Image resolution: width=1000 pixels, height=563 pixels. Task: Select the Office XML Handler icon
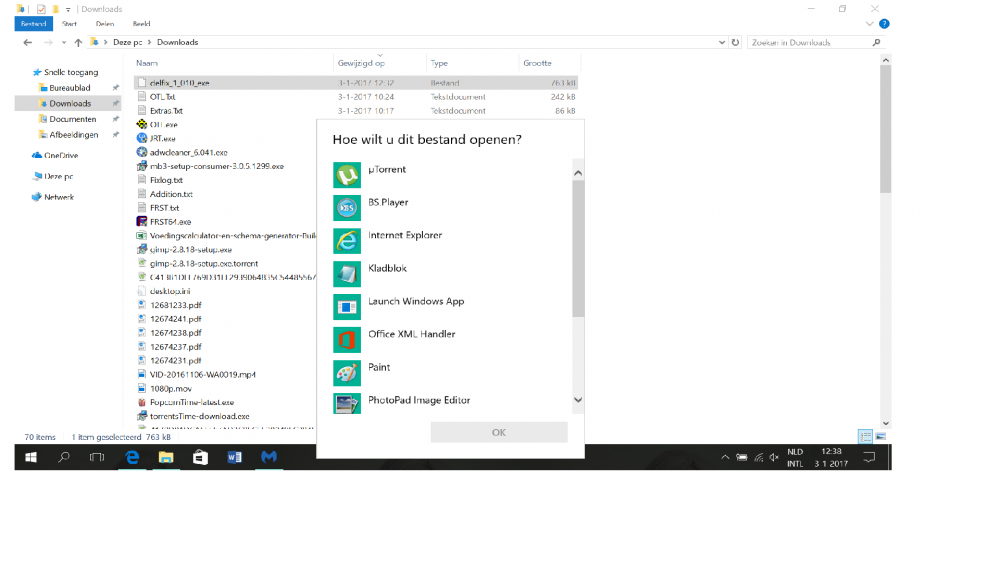pos(346,339)
